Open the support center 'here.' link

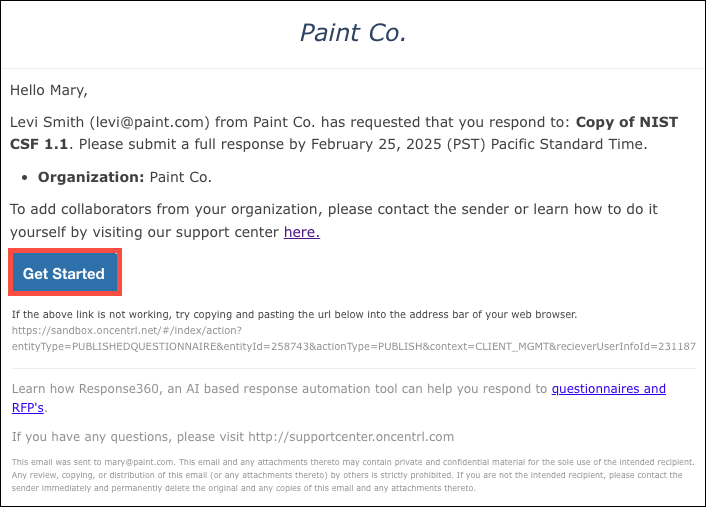coord(302,232)
